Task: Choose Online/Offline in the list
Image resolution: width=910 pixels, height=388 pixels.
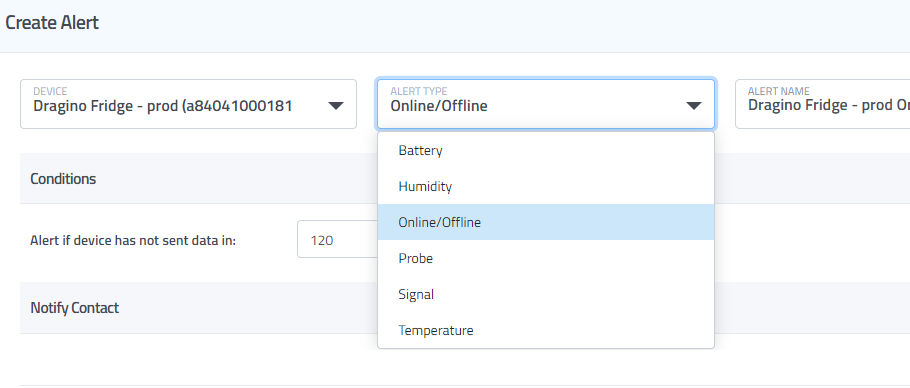Action: click(x=546, y=222)
